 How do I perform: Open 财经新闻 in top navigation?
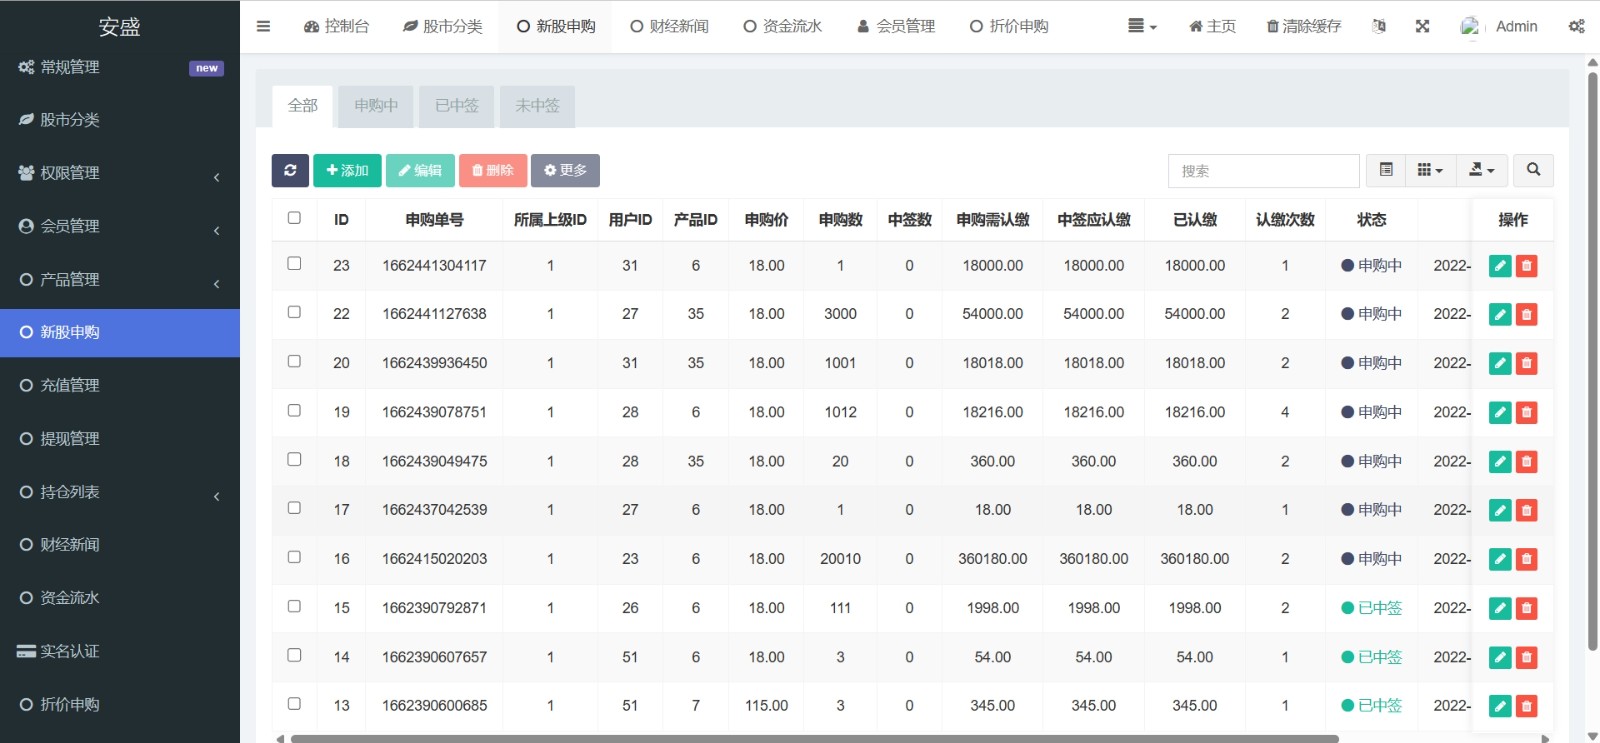pyautogui.click(x=669, y=27)
